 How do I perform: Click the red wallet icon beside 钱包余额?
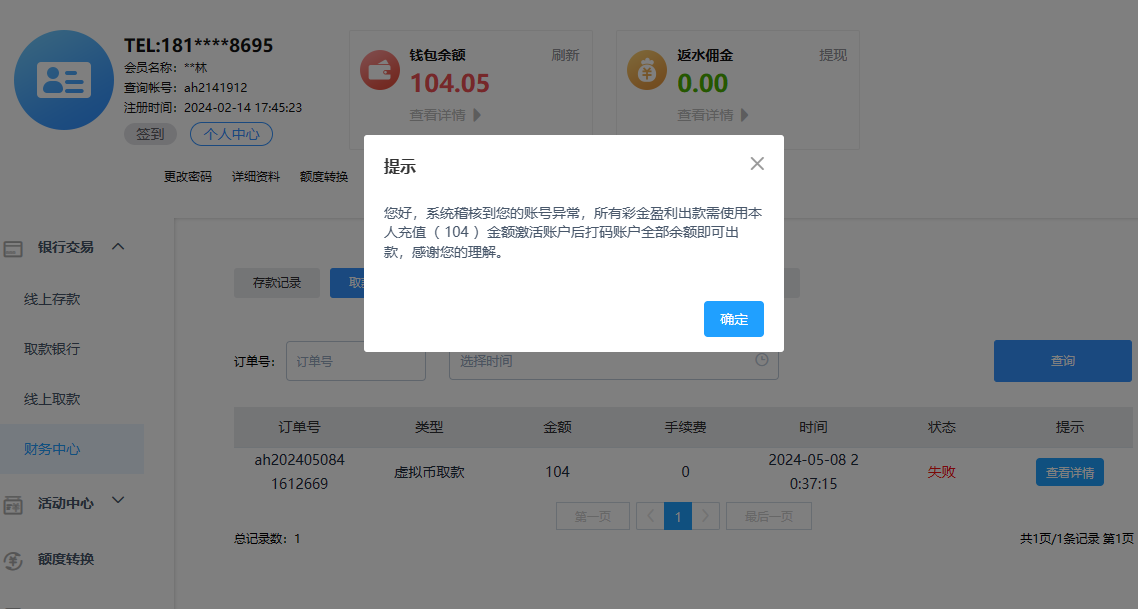(x=380, y=71)
